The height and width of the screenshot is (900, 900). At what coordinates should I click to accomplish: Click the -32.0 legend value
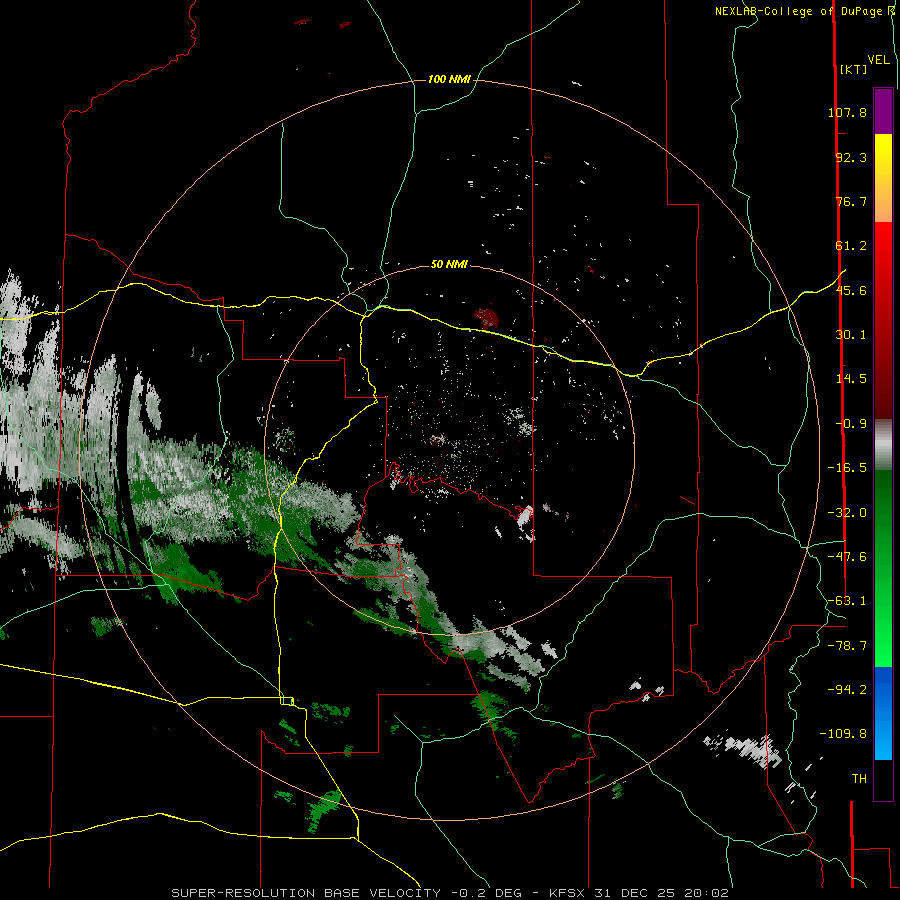click(x=847, y=513)
